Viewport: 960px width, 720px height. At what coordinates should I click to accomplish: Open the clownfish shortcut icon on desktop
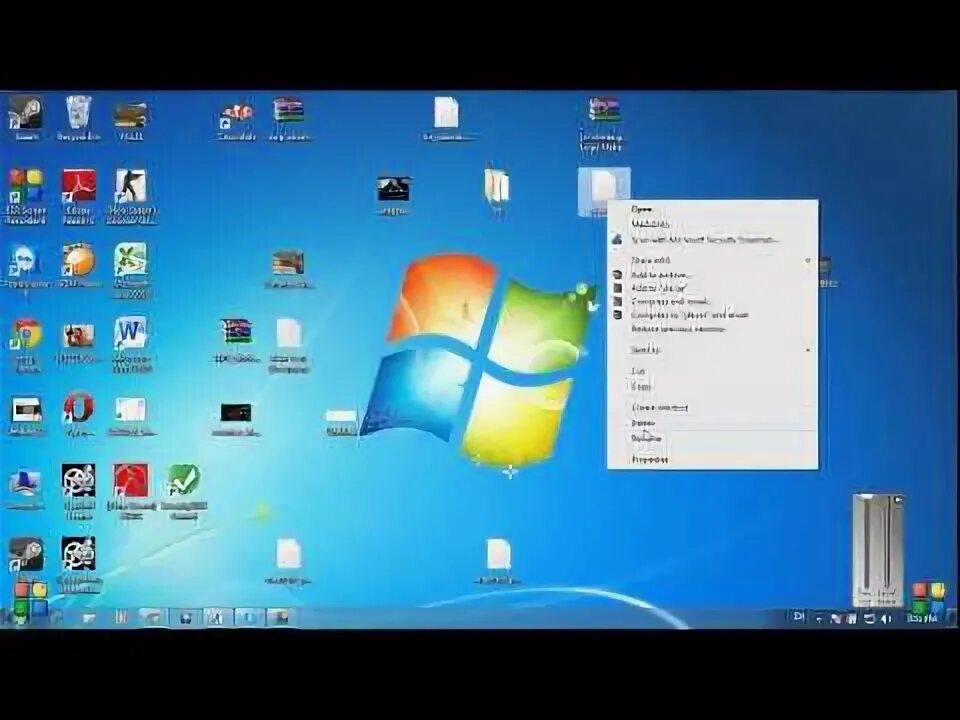236,120
